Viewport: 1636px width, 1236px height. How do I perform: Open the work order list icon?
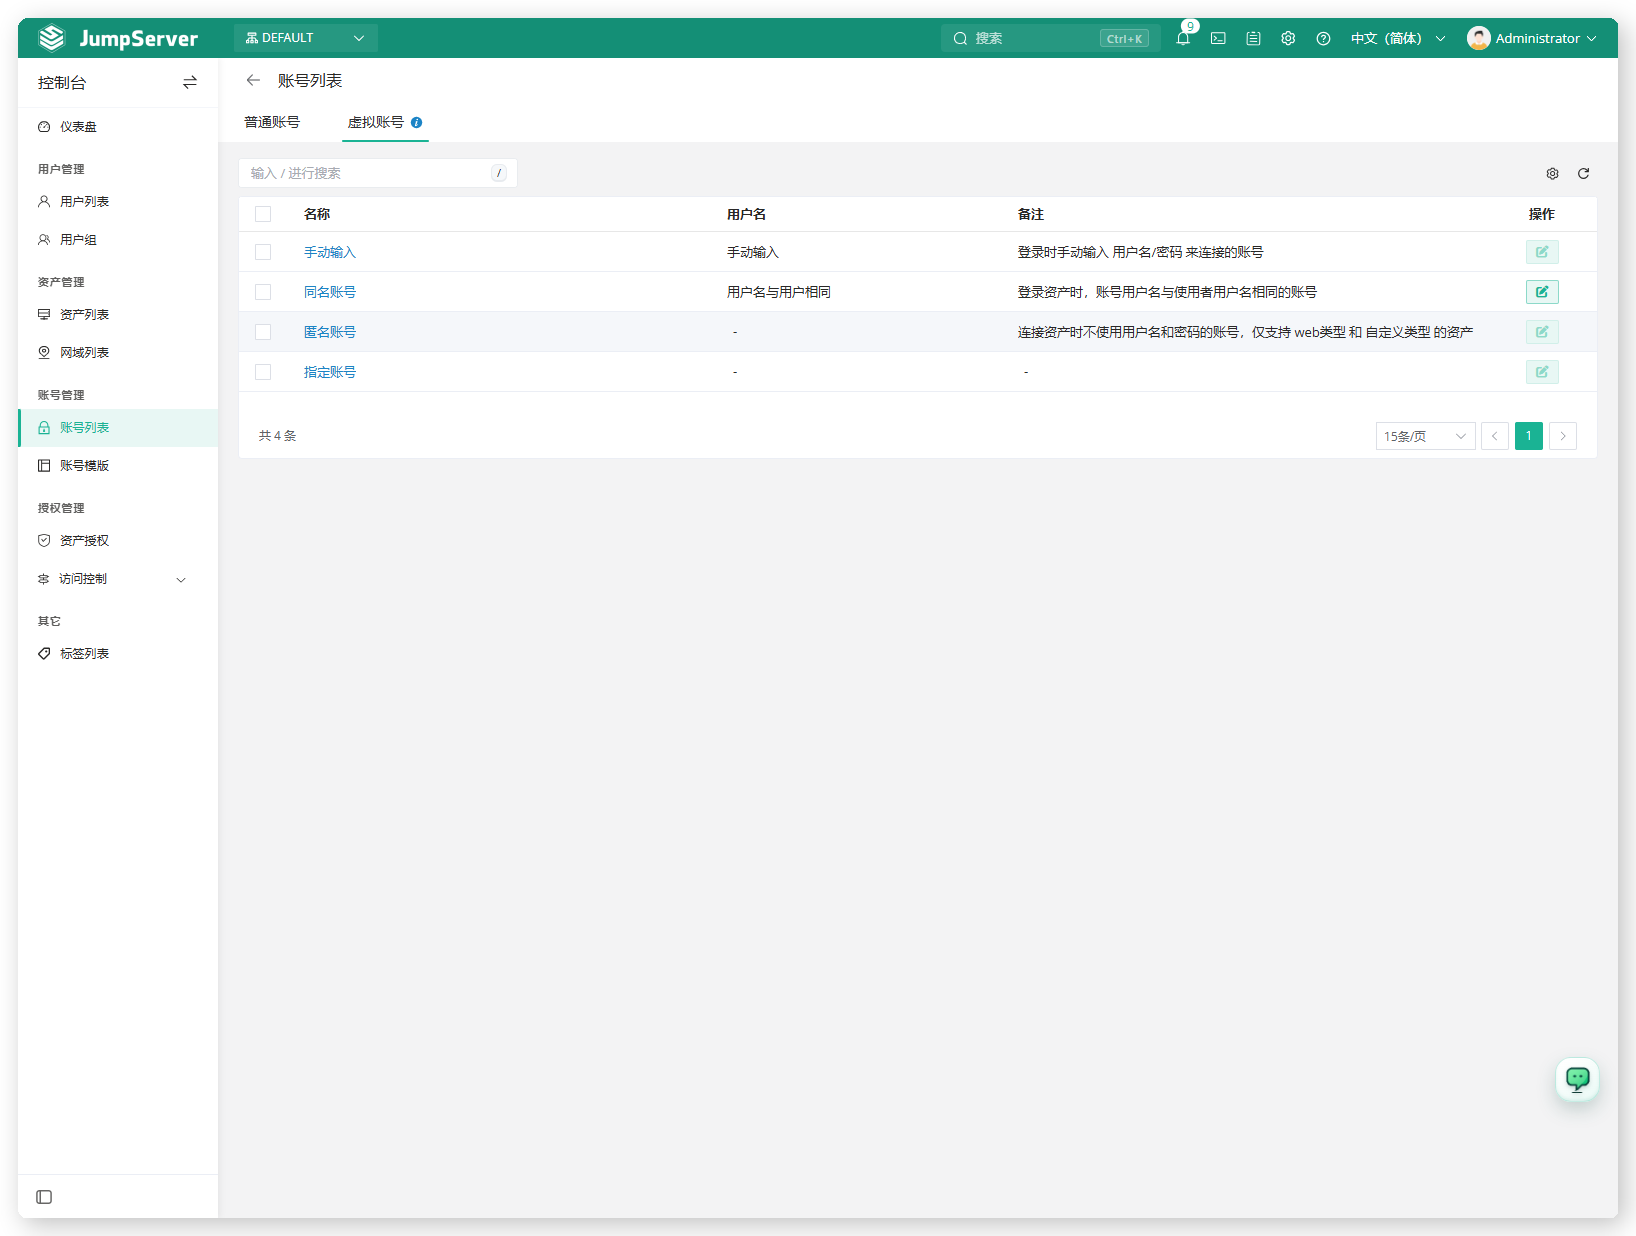(x=1253, y=38)
